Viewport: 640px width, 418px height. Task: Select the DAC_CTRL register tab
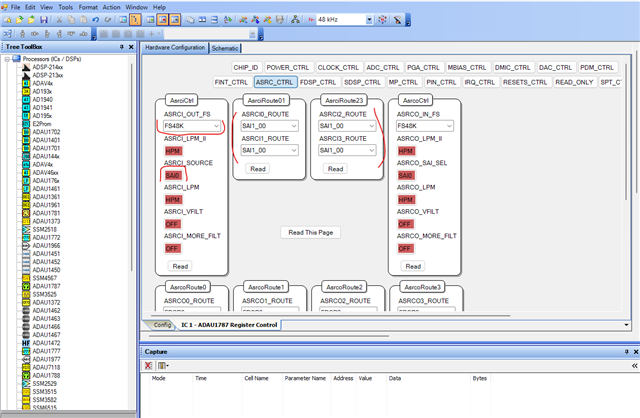point(555,67)
